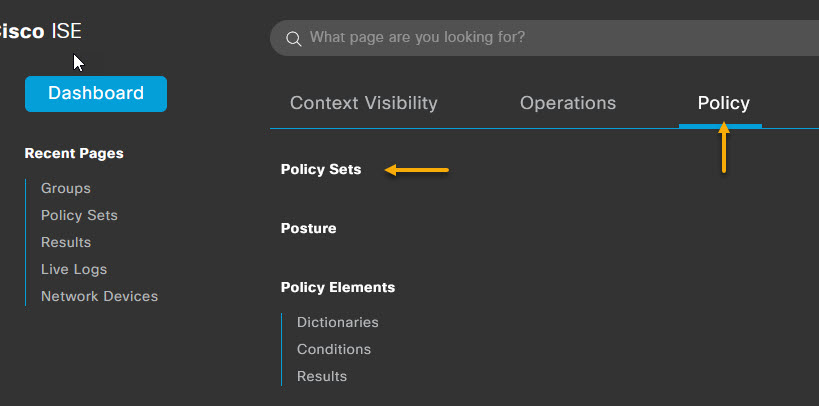Click the Recent Pages heading
Image resolution: width=819 pixels, height=406 pixels.
(74, 153)
